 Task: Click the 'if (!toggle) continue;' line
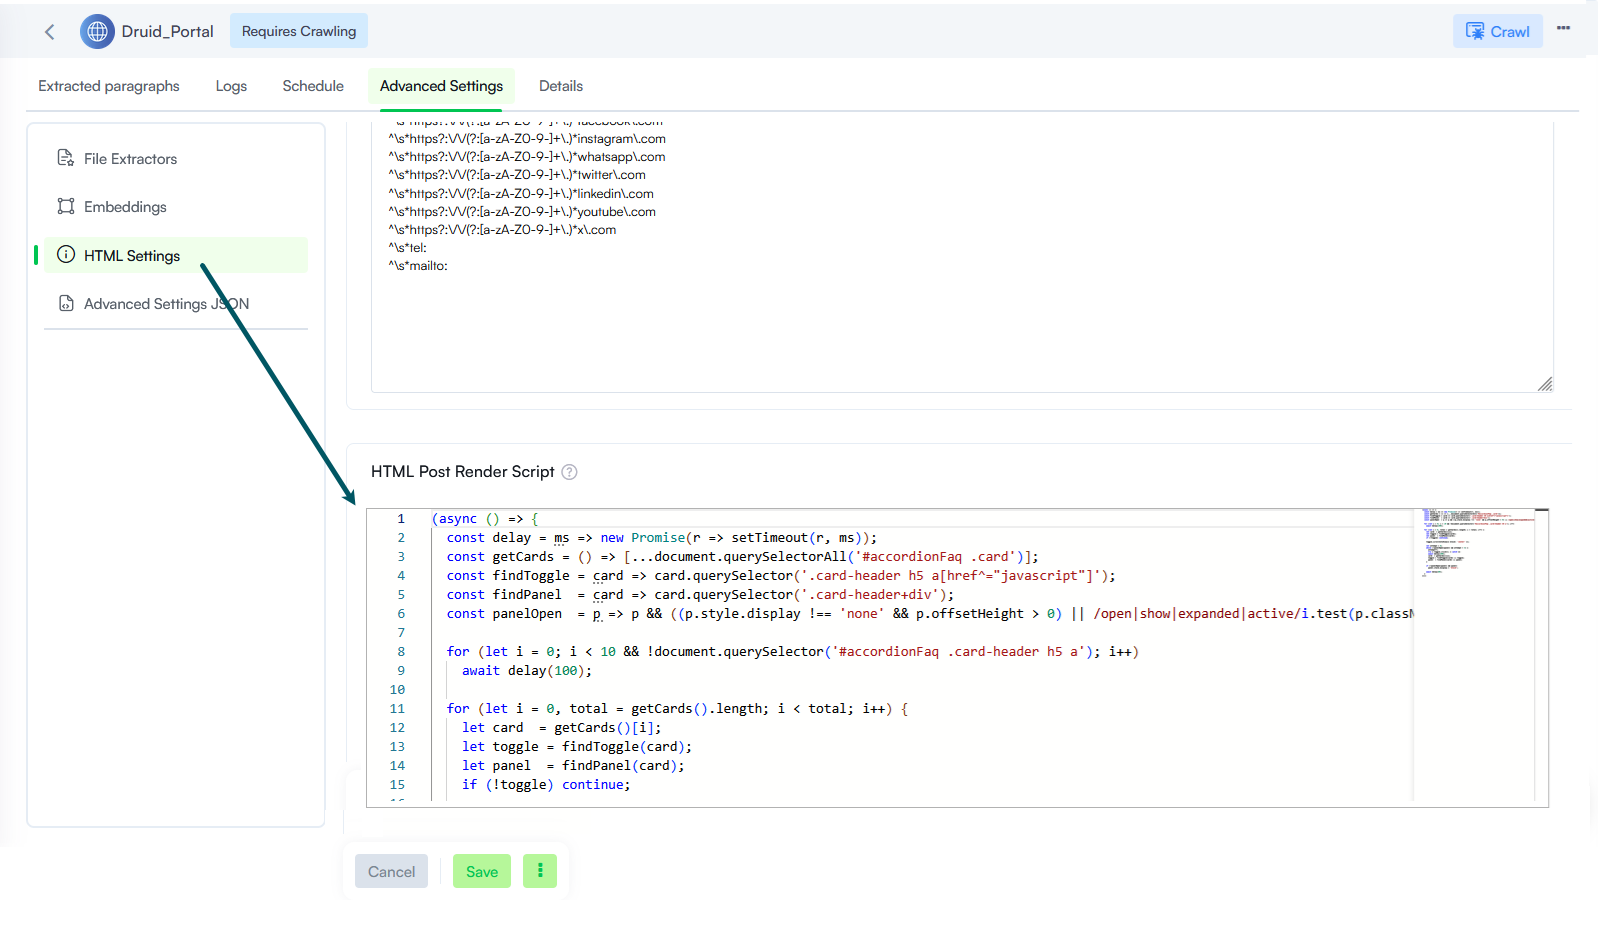tap(546, 784)
